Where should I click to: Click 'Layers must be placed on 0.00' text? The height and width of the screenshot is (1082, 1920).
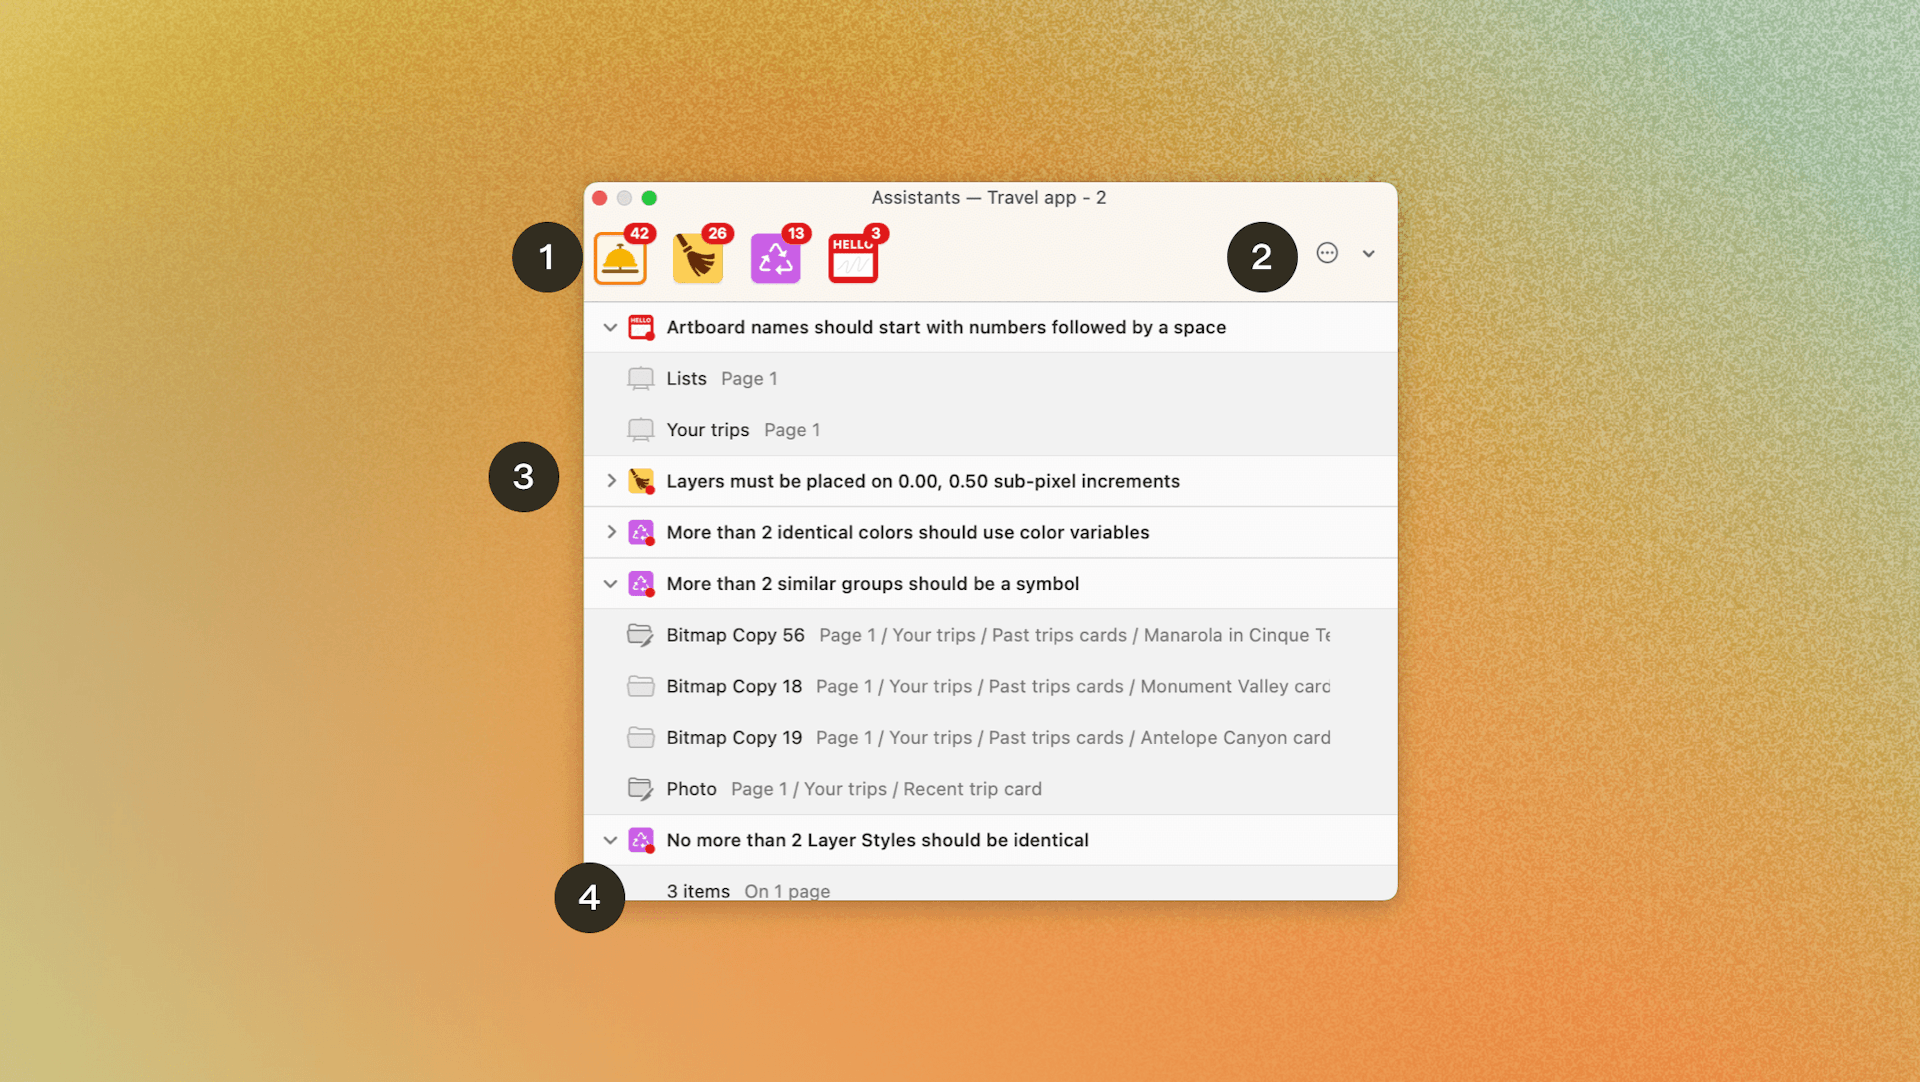tap(922, 481)
